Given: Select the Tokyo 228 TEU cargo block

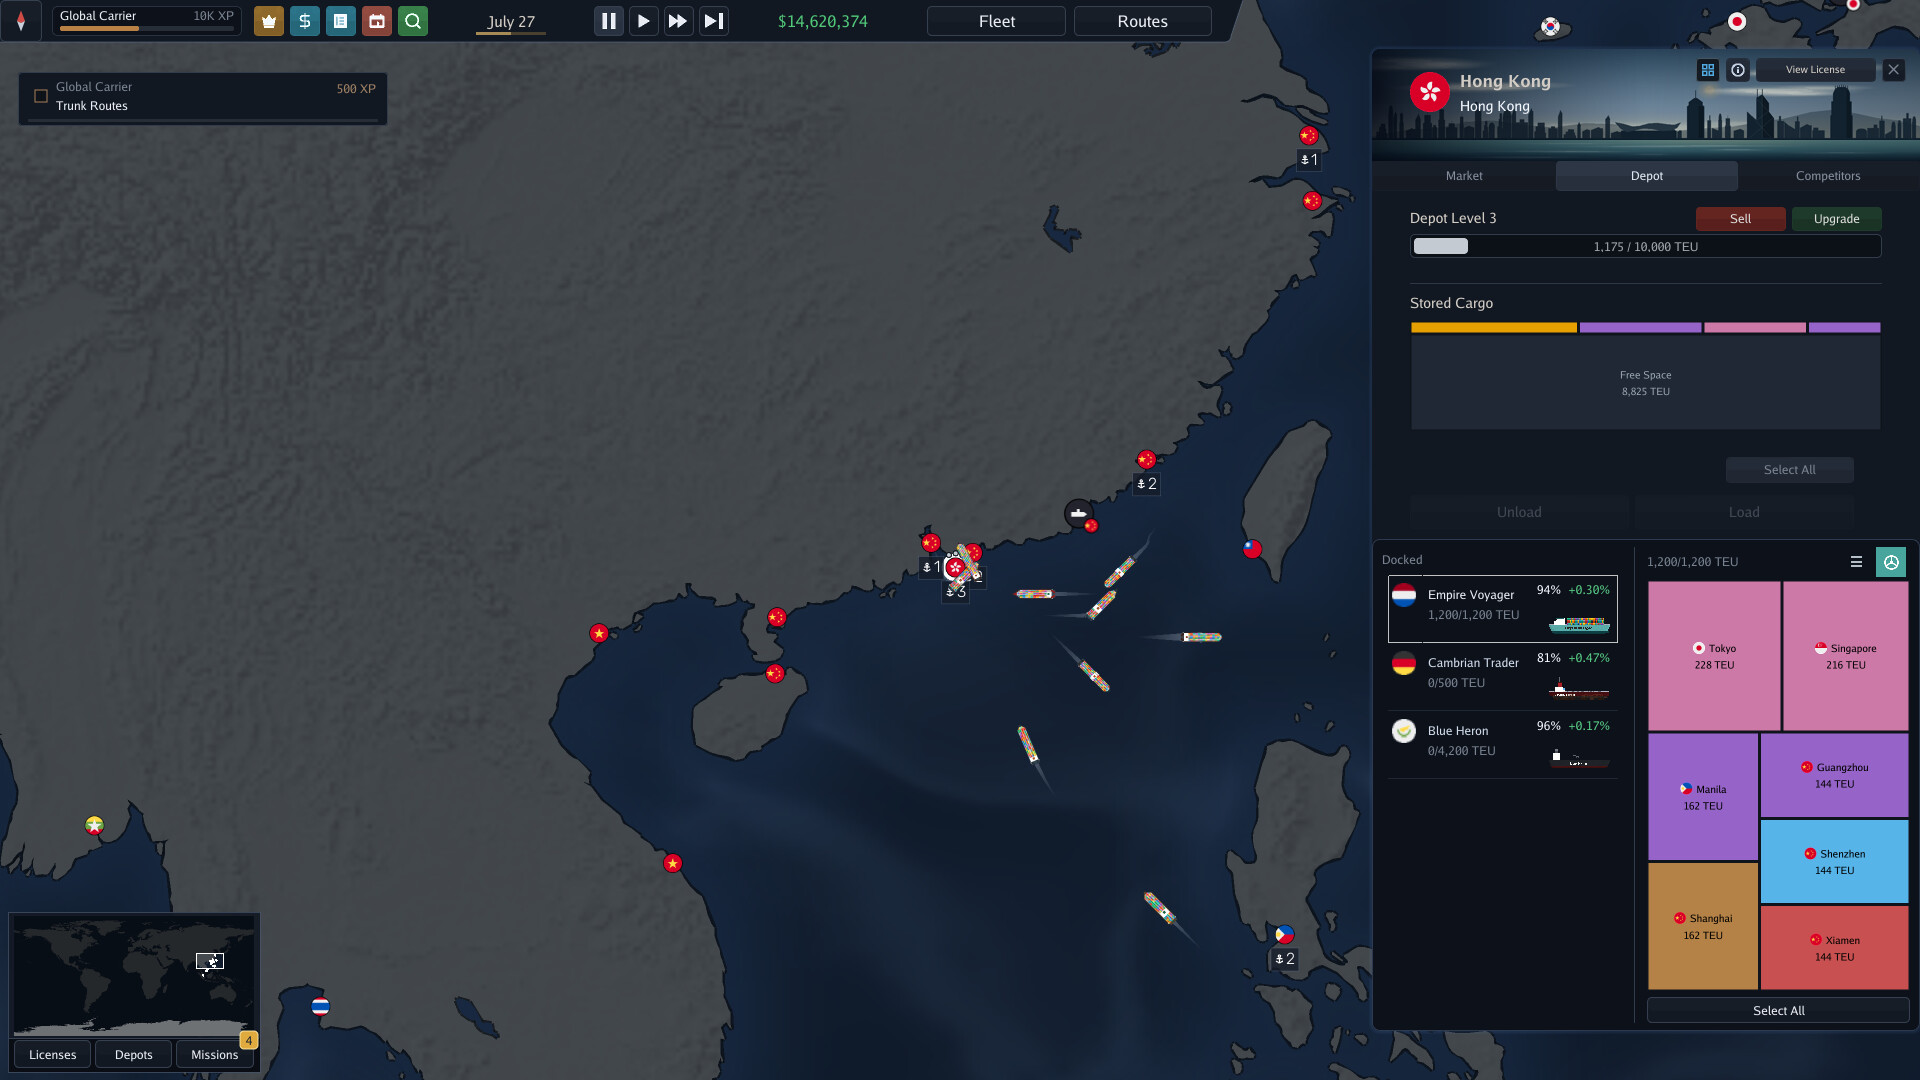Looking at the screenshot, I should (1714, 656).
